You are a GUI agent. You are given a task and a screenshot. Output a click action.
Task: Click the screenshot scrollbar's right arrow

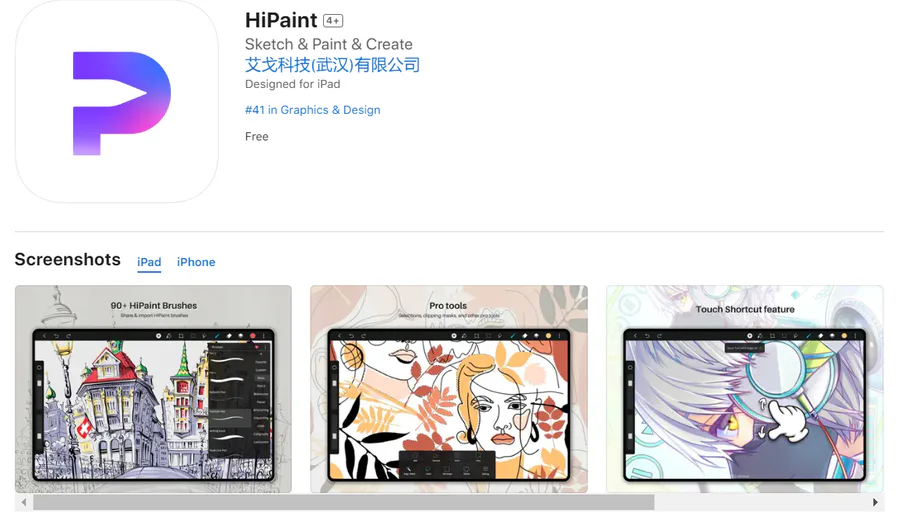click(875, 502)
